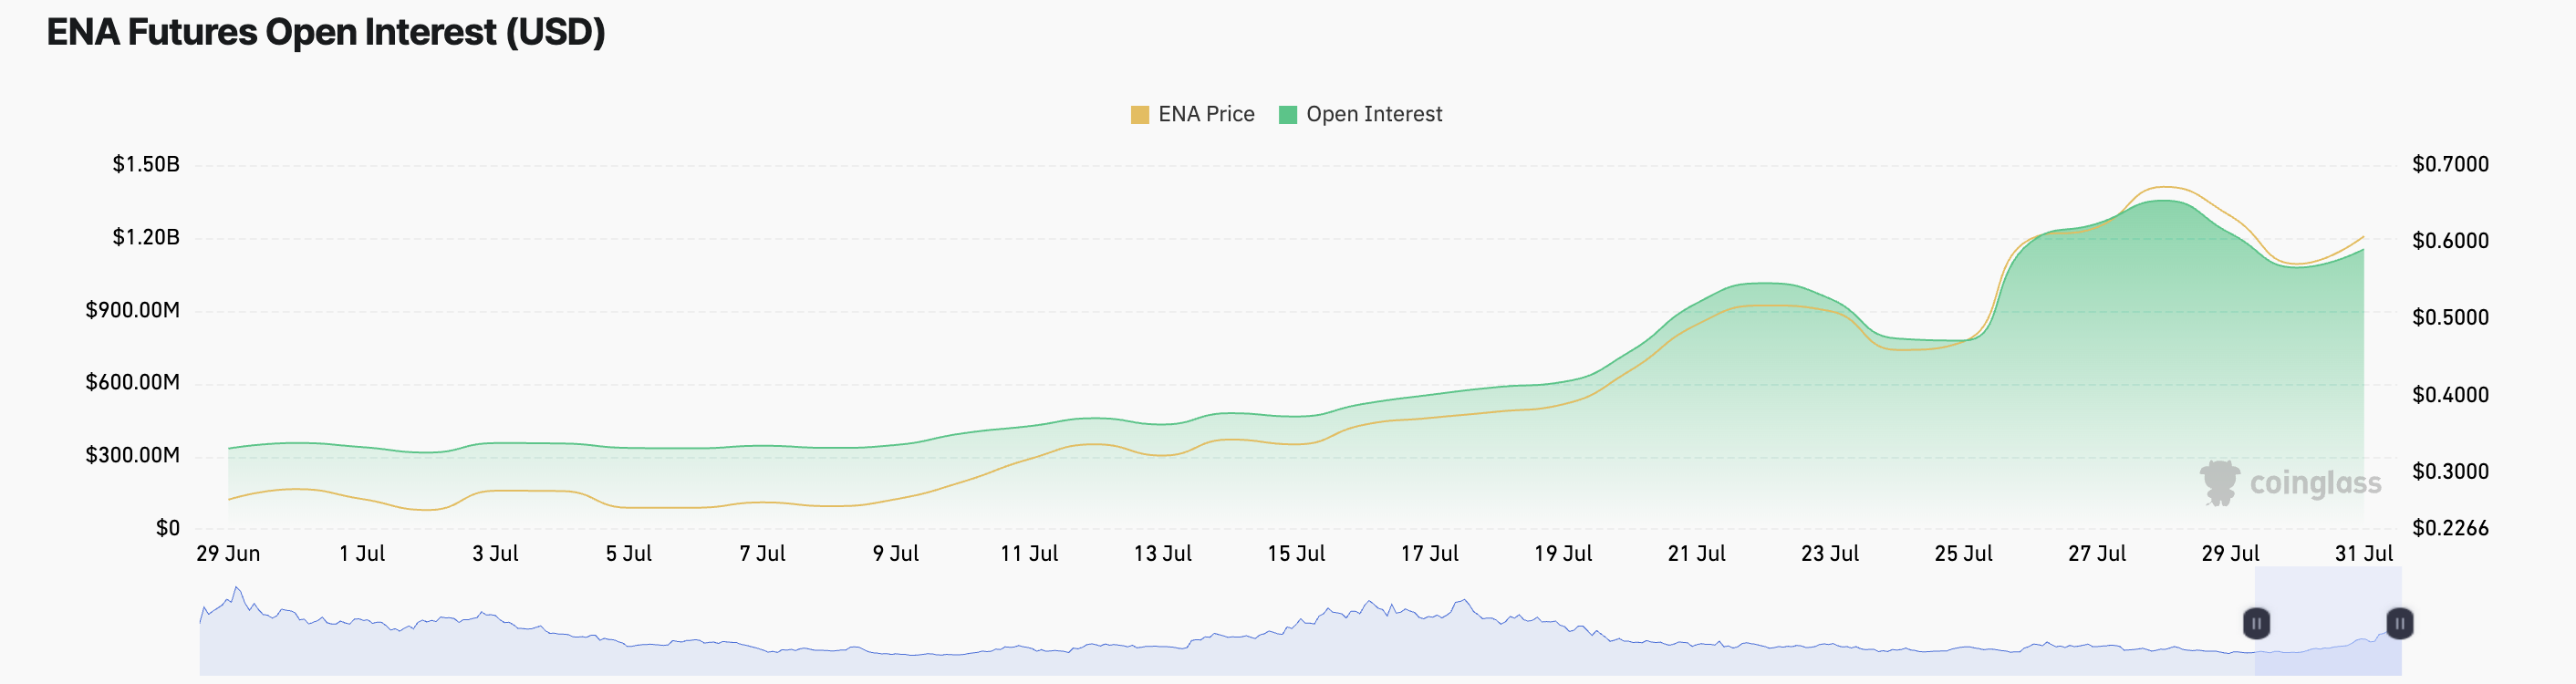Click the 21 Jul x-axis date label
The image size is (2576, 684).
point(1696,554)
